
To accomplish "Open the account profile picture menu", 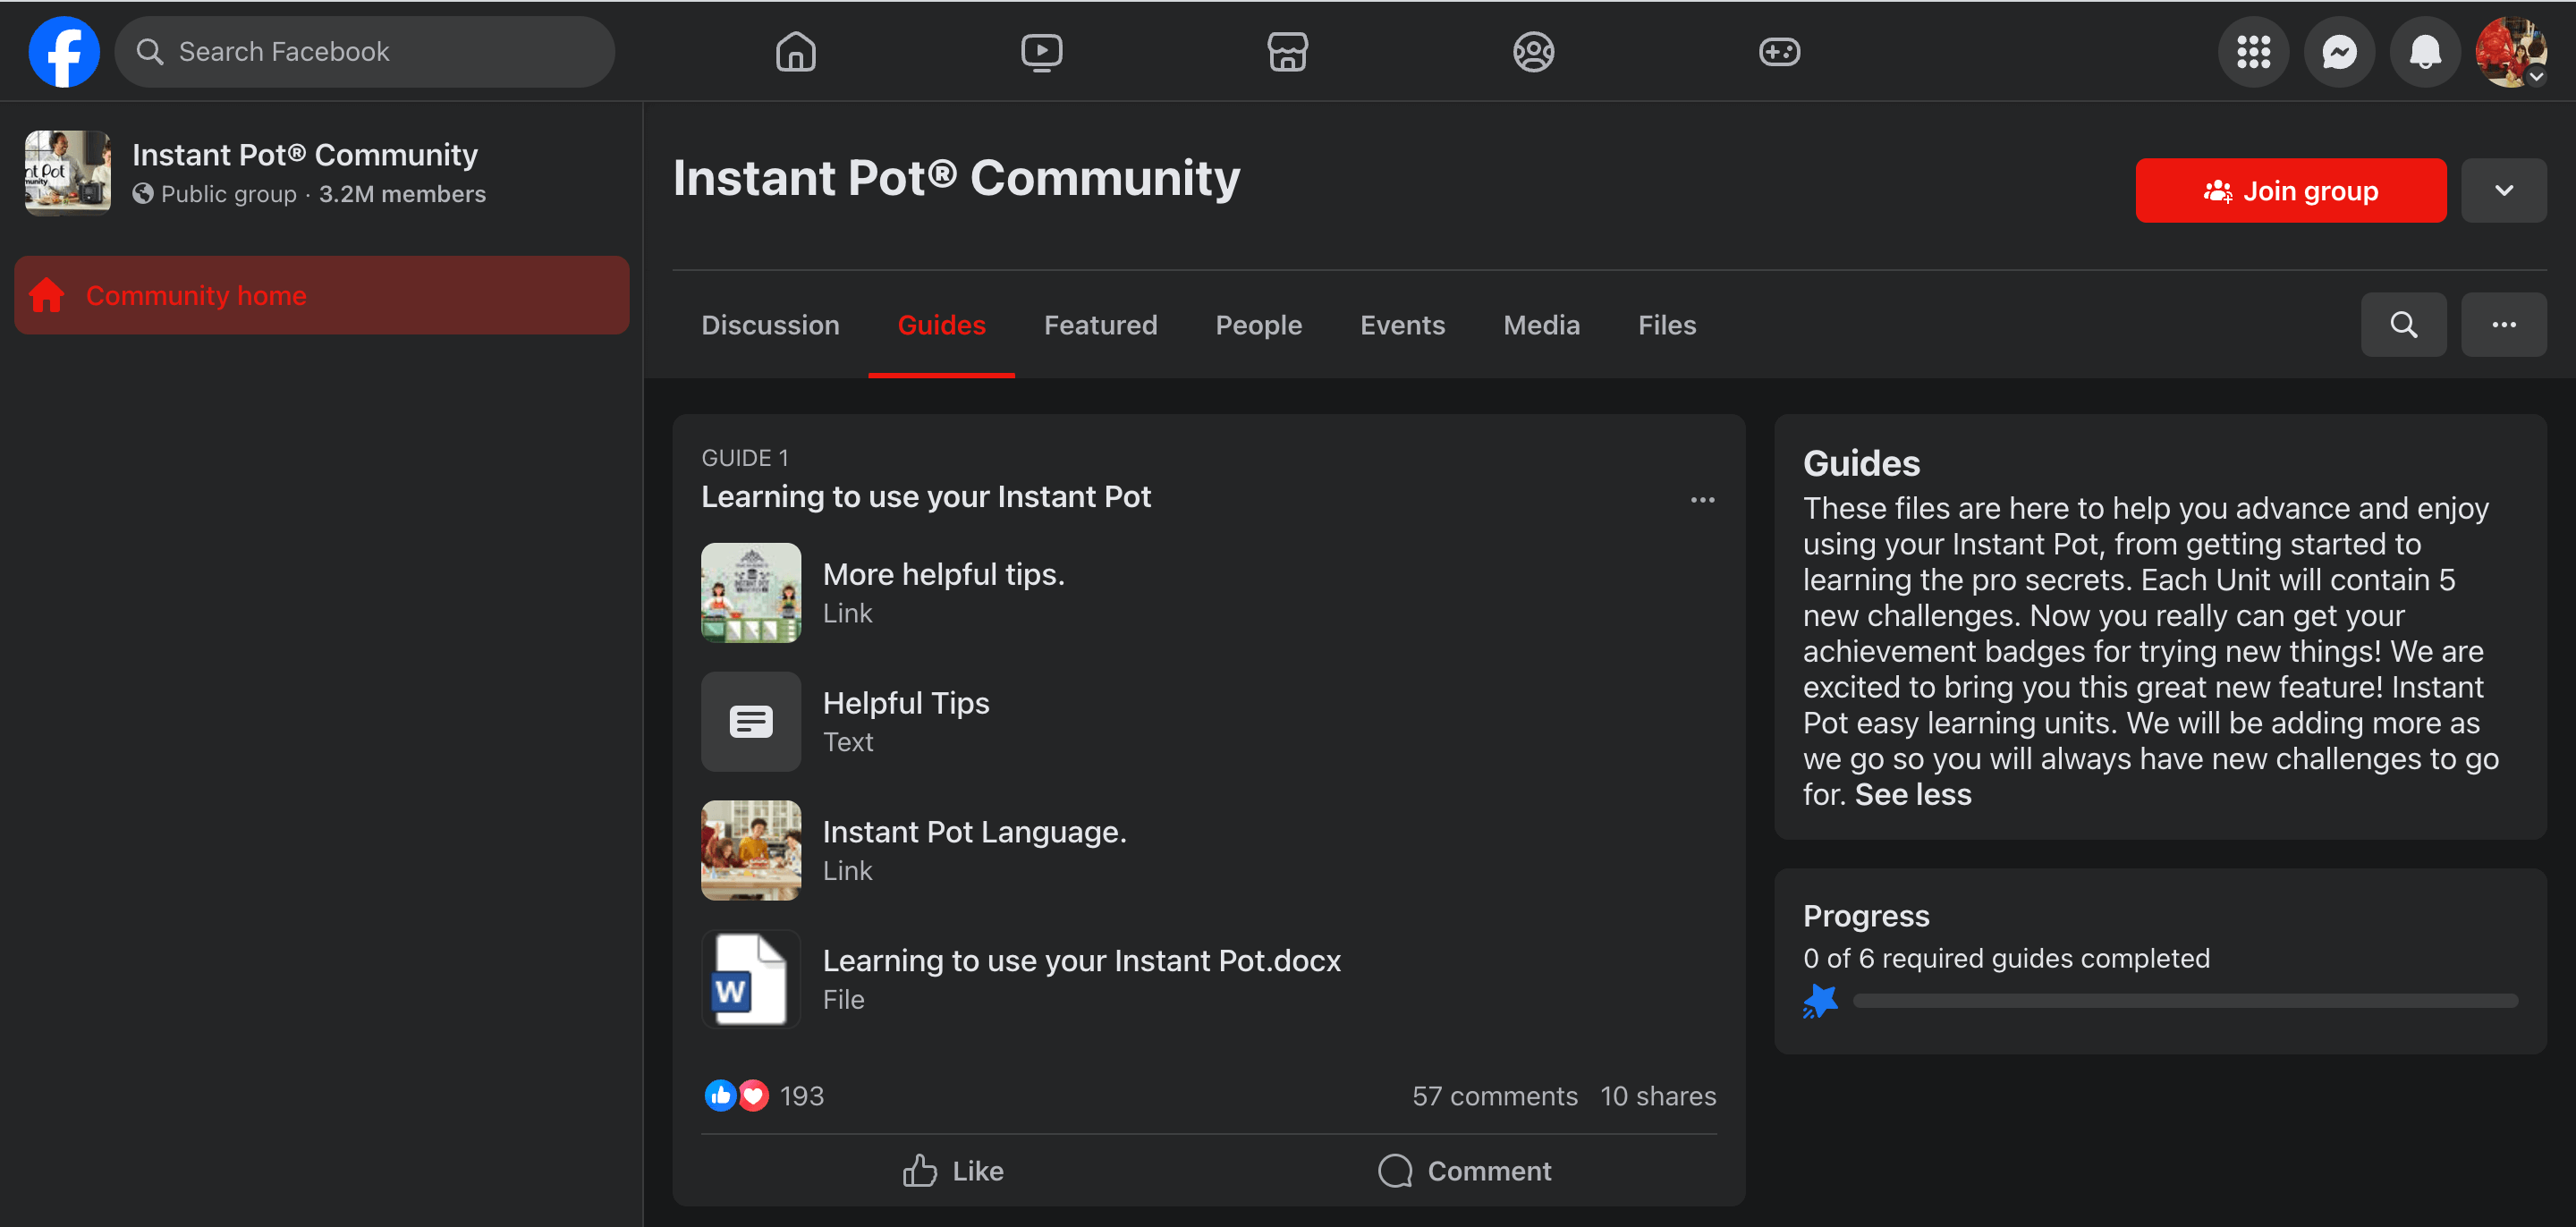I will coord(2510,52).
